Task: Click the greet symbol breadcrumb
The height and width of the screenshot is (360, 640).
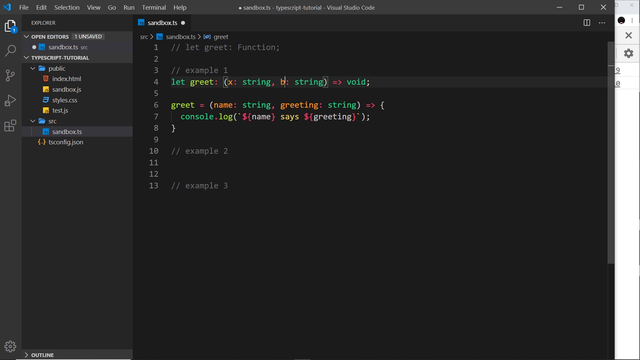Action: 221,37
